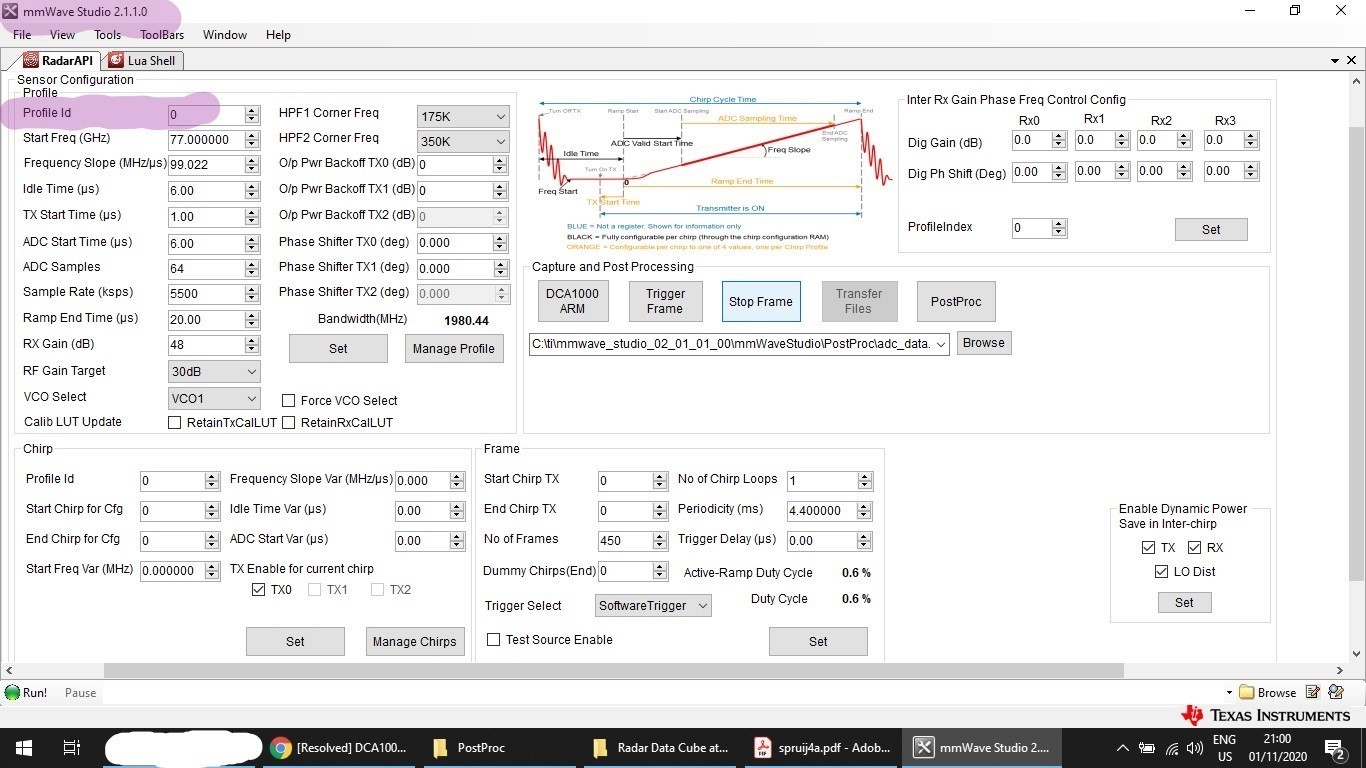The width and height of the screenshot is (1366, 768).
Task: Click the horizontal scrollbar right arrow
Action: 1341,671
